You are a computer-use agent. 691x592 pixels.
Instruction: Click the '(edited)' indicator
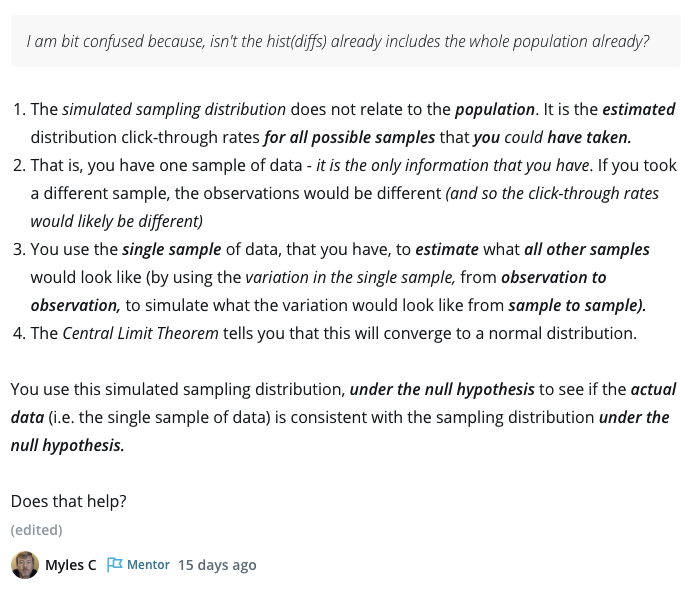point(36,530)
